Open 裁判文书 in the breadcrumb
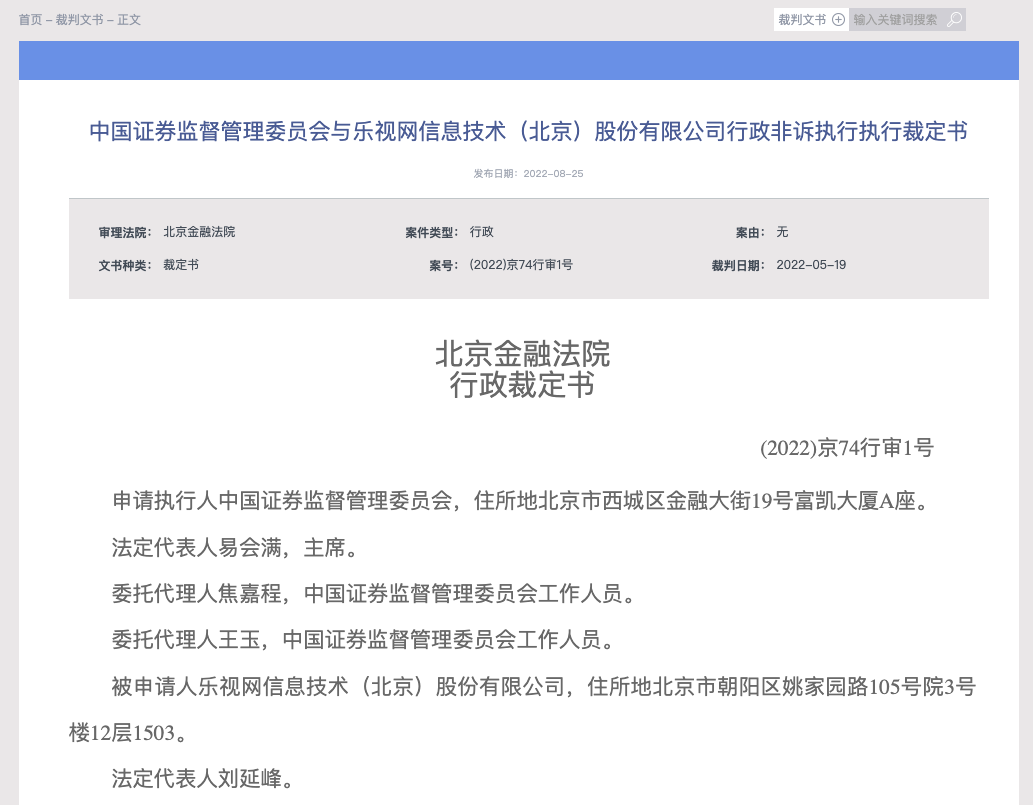The height and width of the screenshot is (805, 1033). (x=80, y=20)
